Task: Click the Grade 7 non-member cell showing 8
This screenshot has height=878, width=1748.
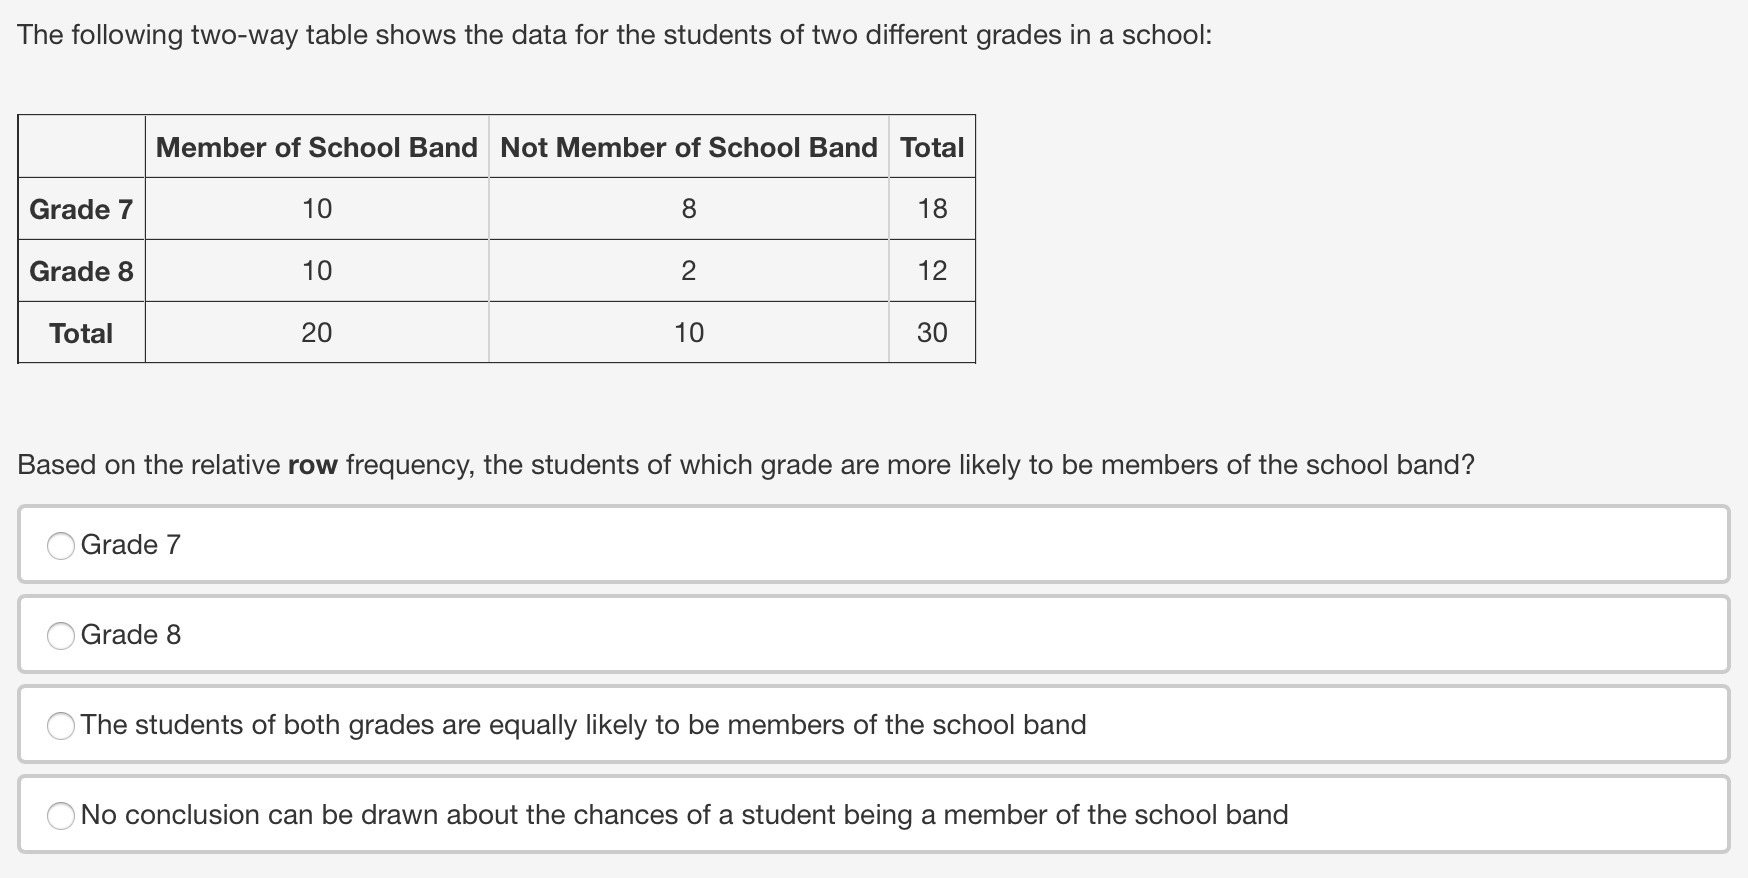Action: [688, 209]
